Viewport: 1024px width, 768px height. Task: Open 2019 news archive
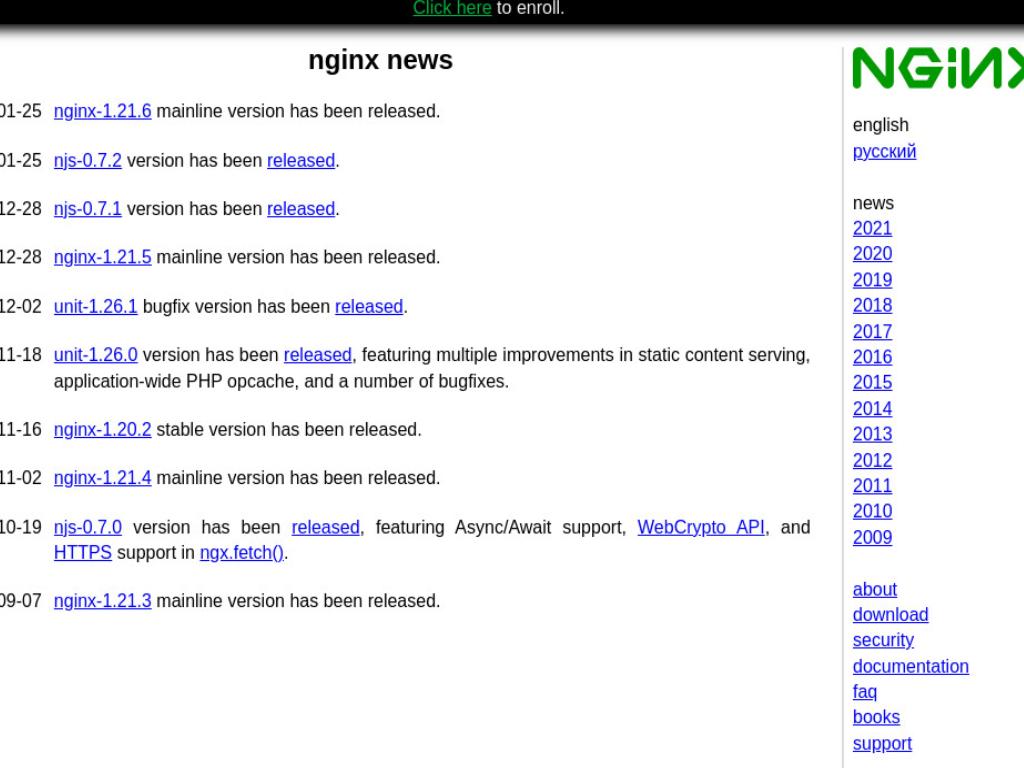tap(872, 280)
